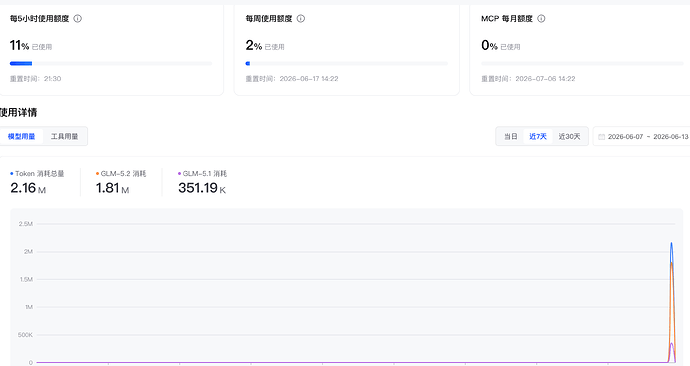This screenshot has height=366, width=690.
Task: Click the 2.5M y-axis label
Action: click(26, 224)
